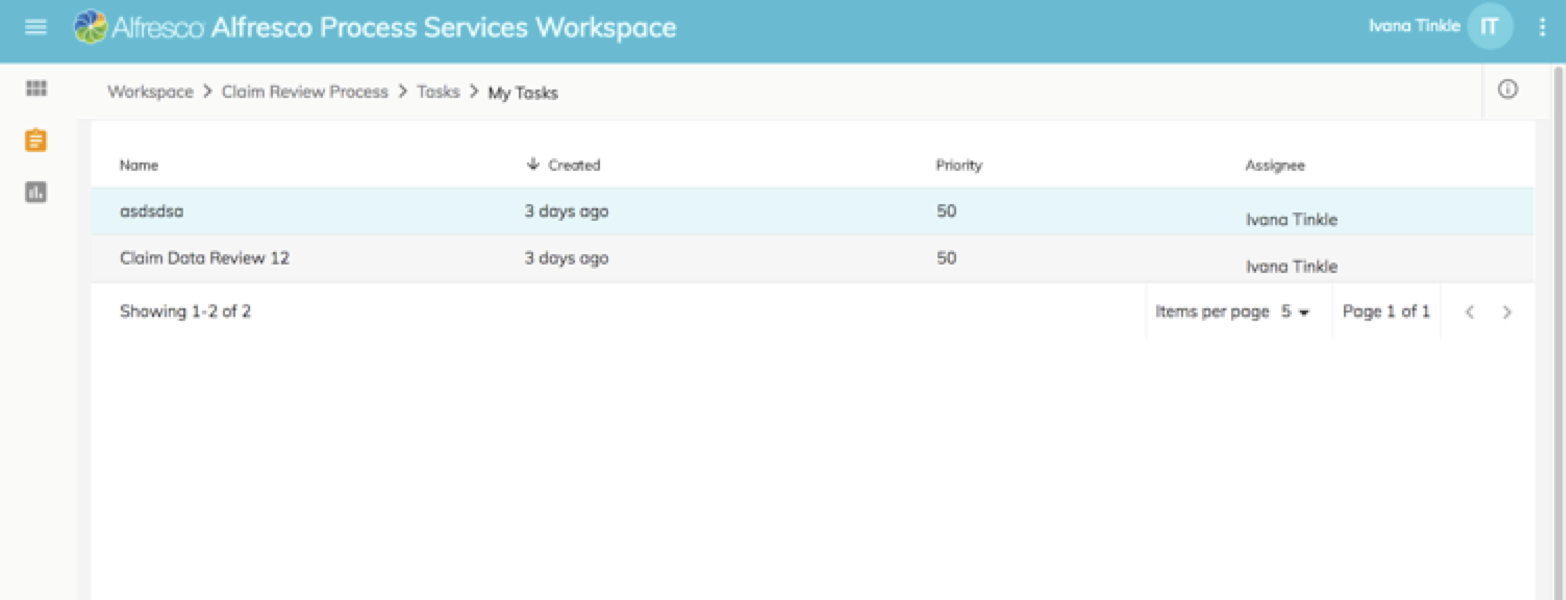Open Claim Review Process breadcrumb link
The image size is (1566, 600).
[305, 91]
